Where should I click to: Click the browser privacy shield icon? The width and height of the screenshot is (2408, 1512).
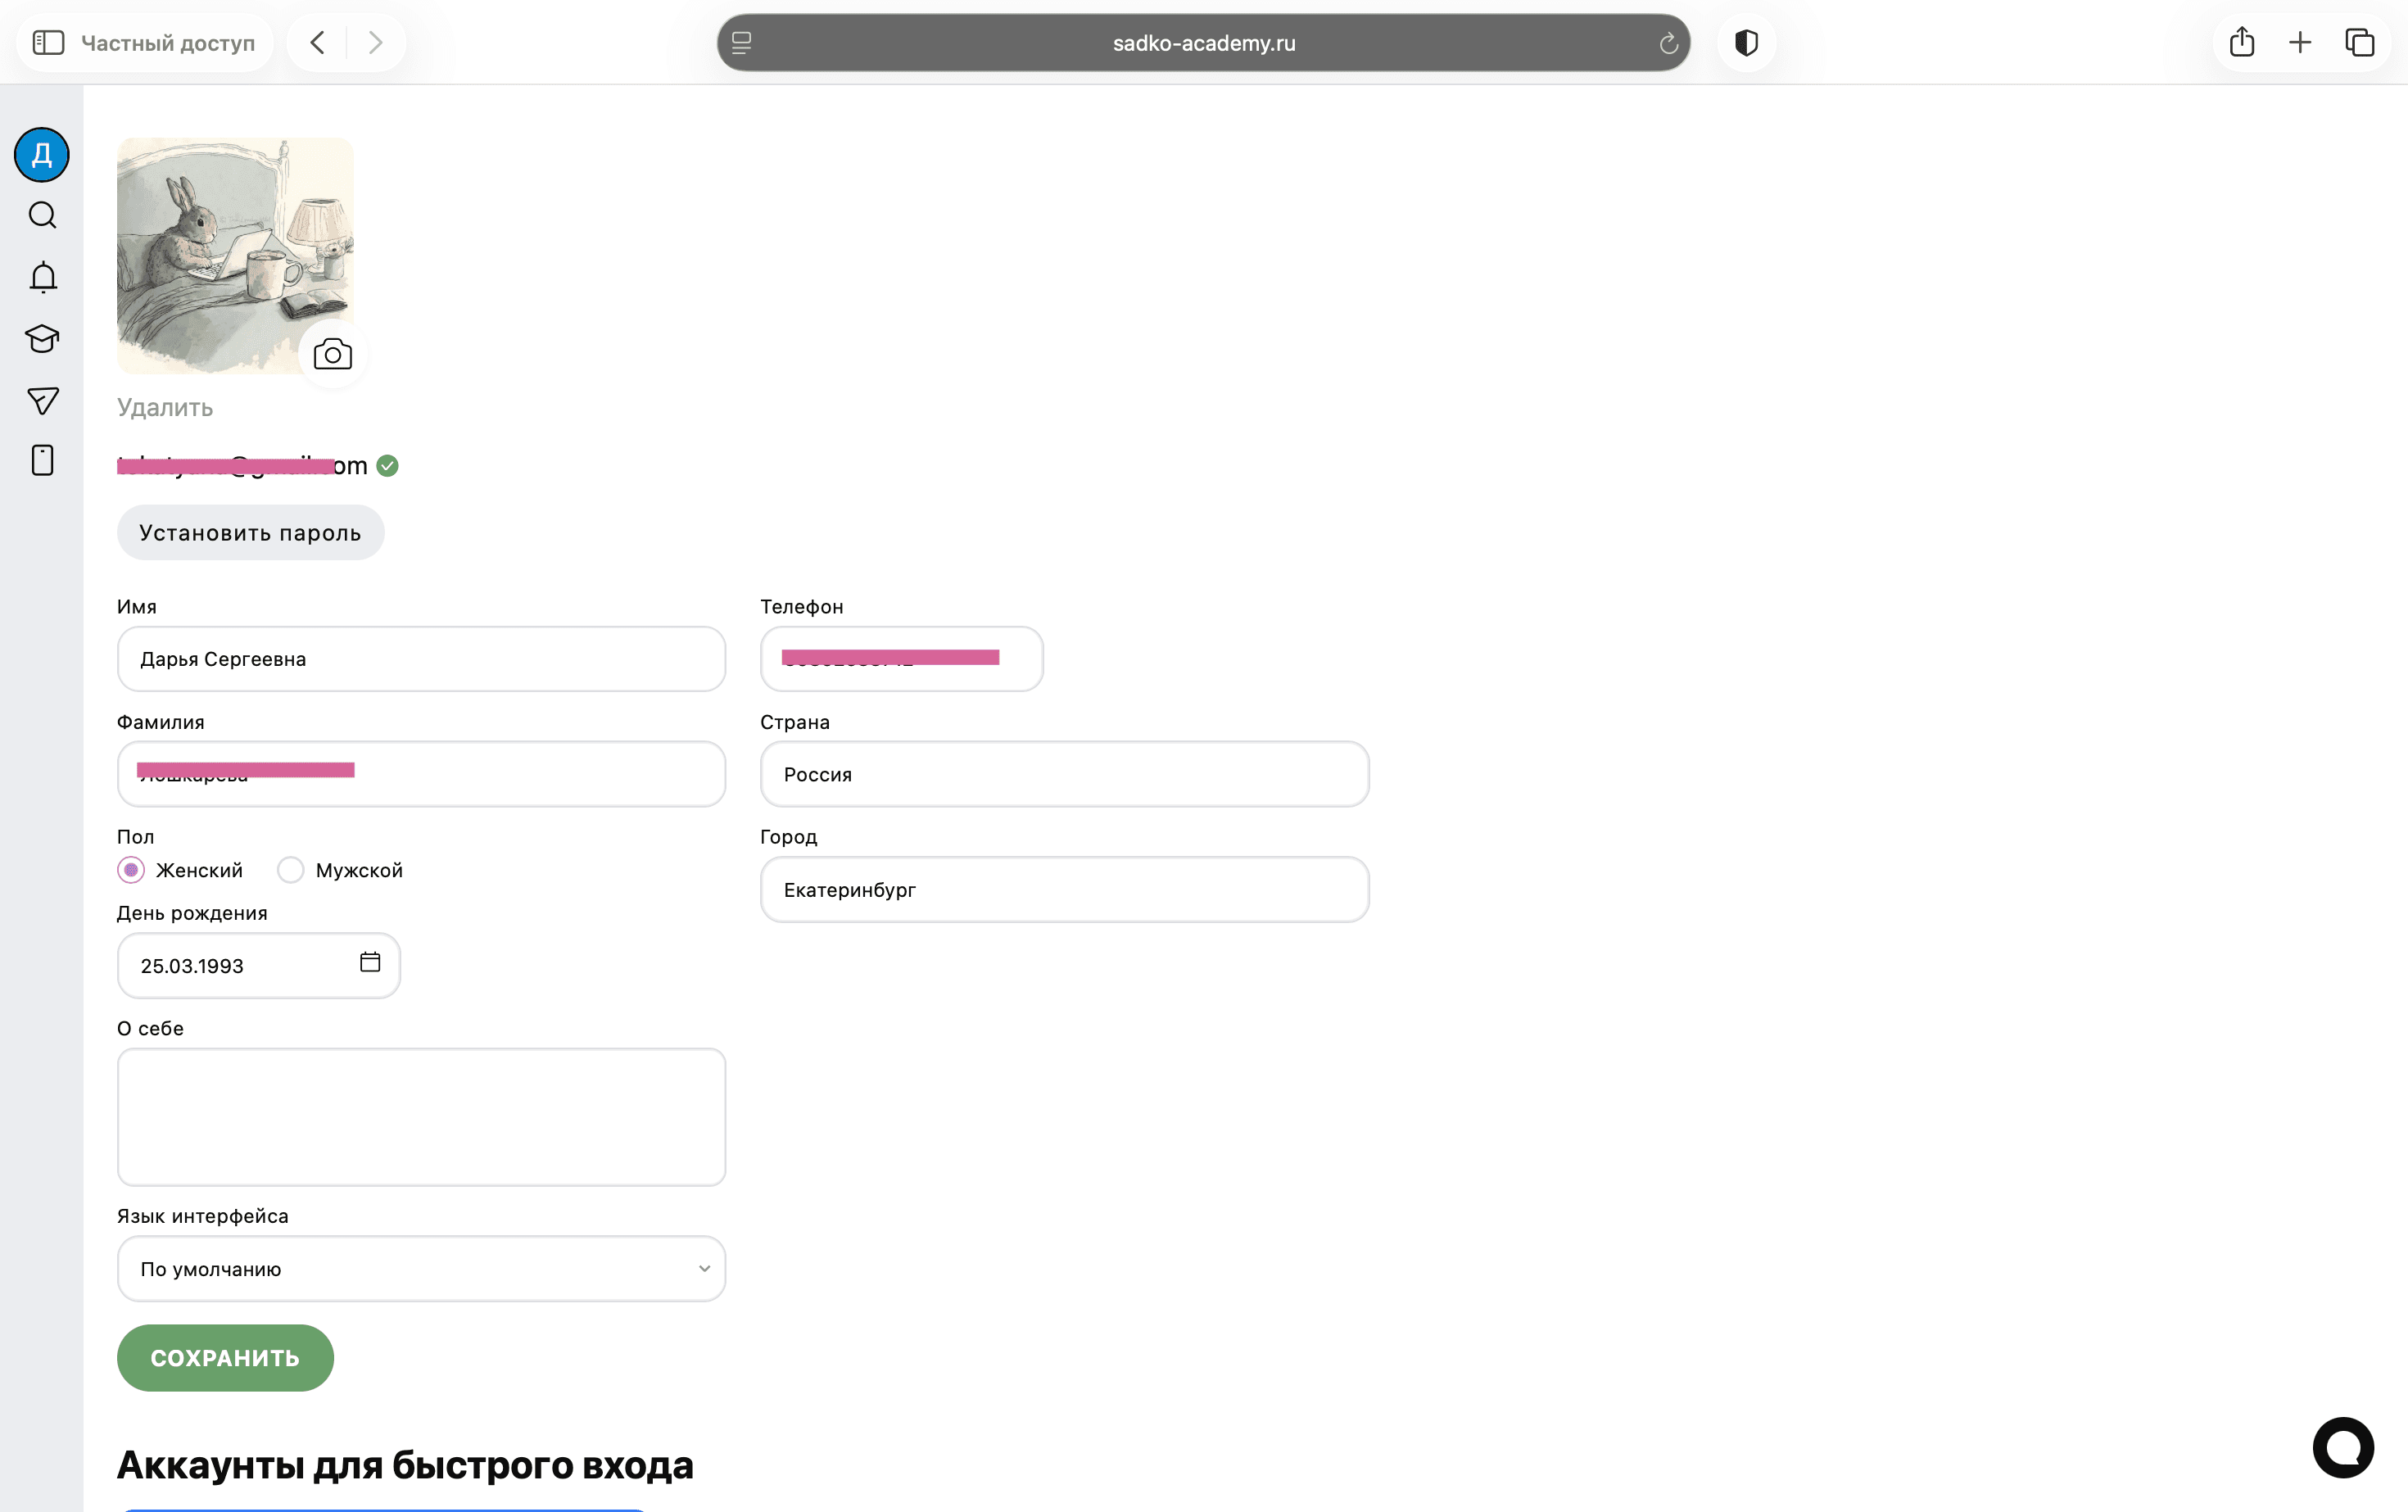[1746, 43]
